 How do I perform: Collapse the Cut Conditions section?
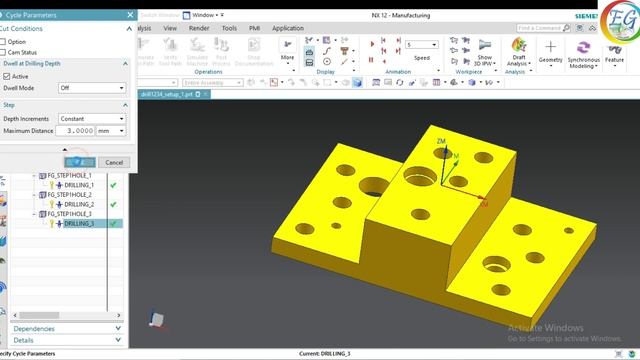(129, 29)
